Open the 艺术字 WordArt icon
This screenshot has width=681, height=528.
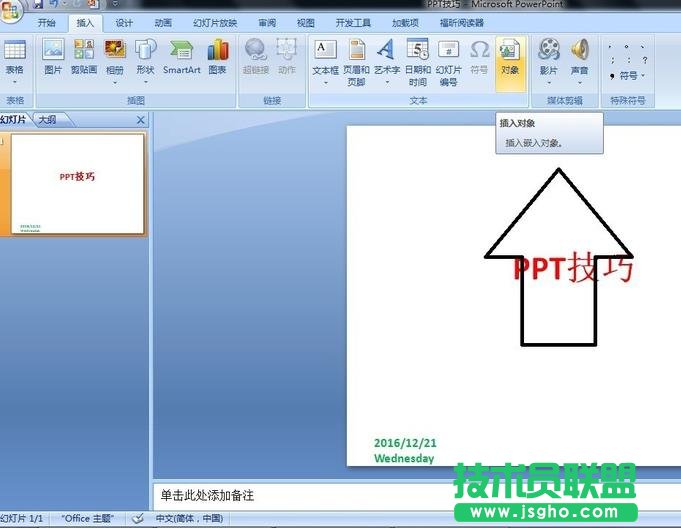click(x=386, y=50)
